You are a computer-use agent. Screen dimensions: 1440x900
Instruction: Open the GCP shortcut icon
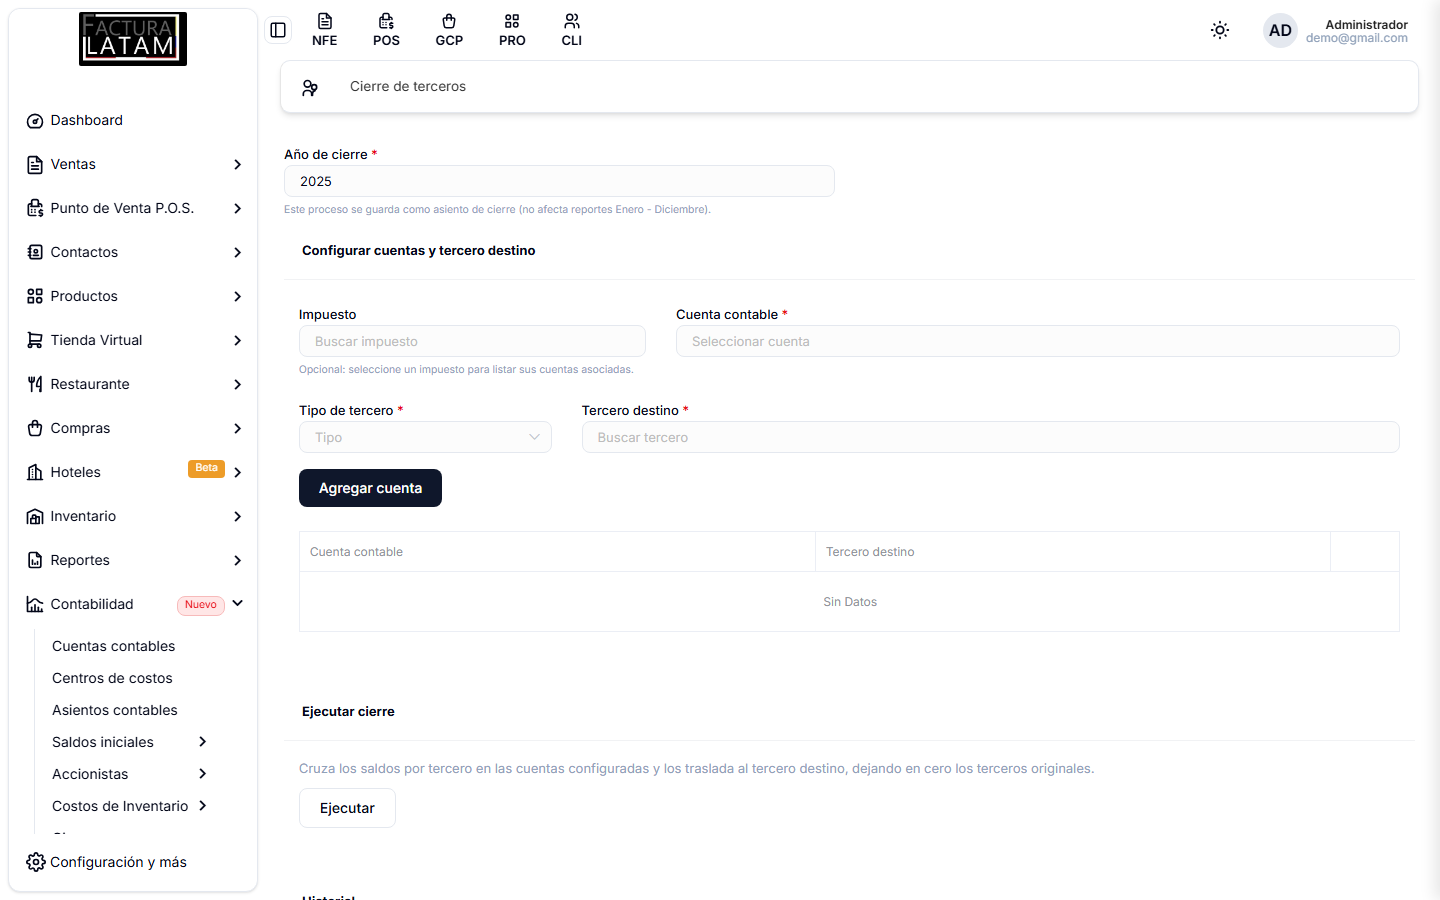[449, 30]
